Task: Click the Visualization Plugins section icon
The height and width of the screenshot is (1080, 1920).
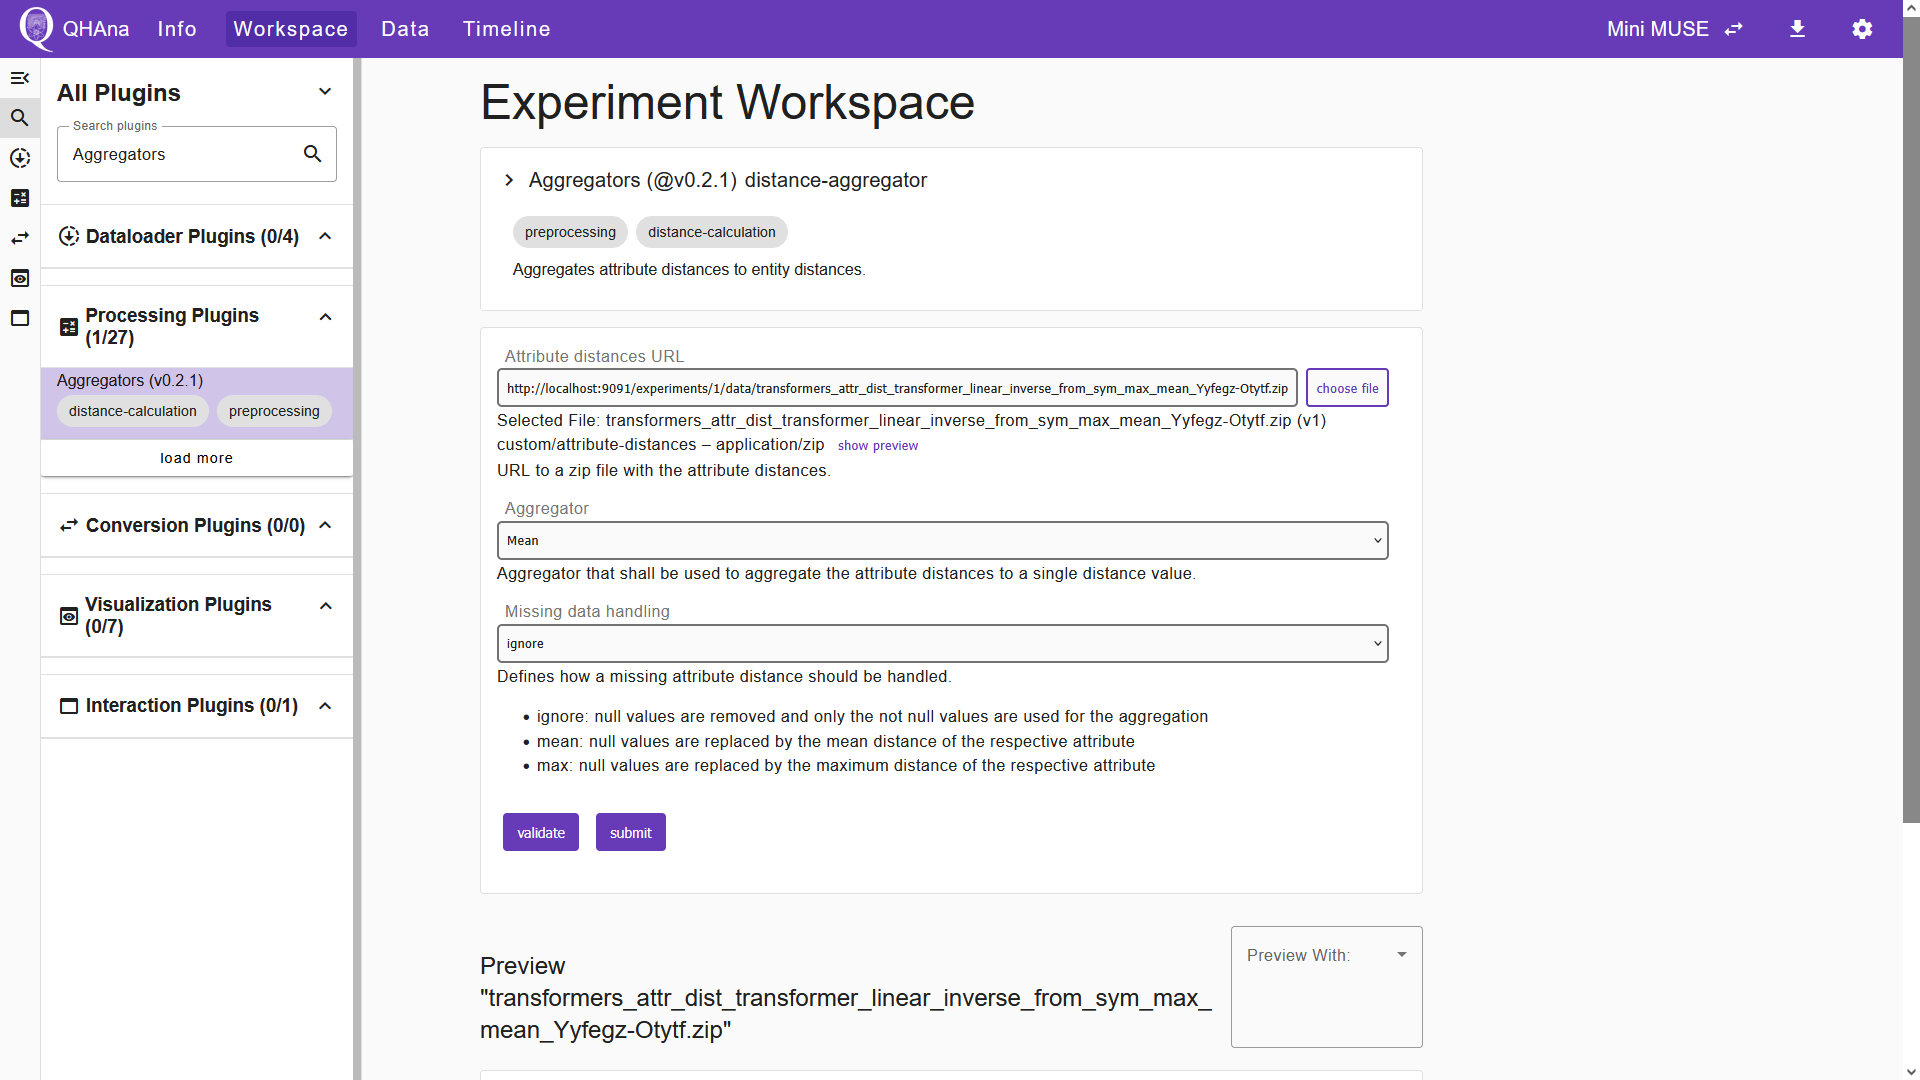Action: (x=69, y=616)
